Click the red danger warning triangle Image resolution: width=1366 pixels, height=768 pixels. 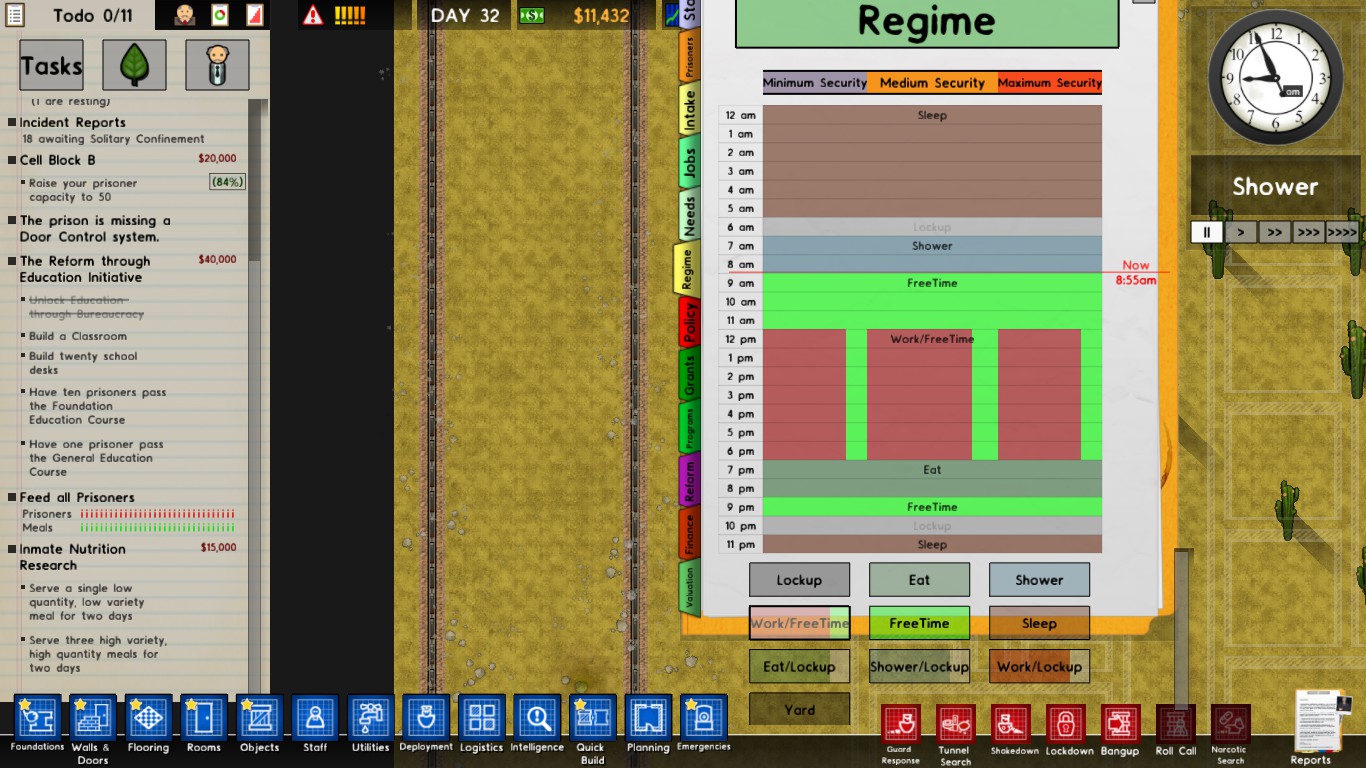tap(313, 15)
